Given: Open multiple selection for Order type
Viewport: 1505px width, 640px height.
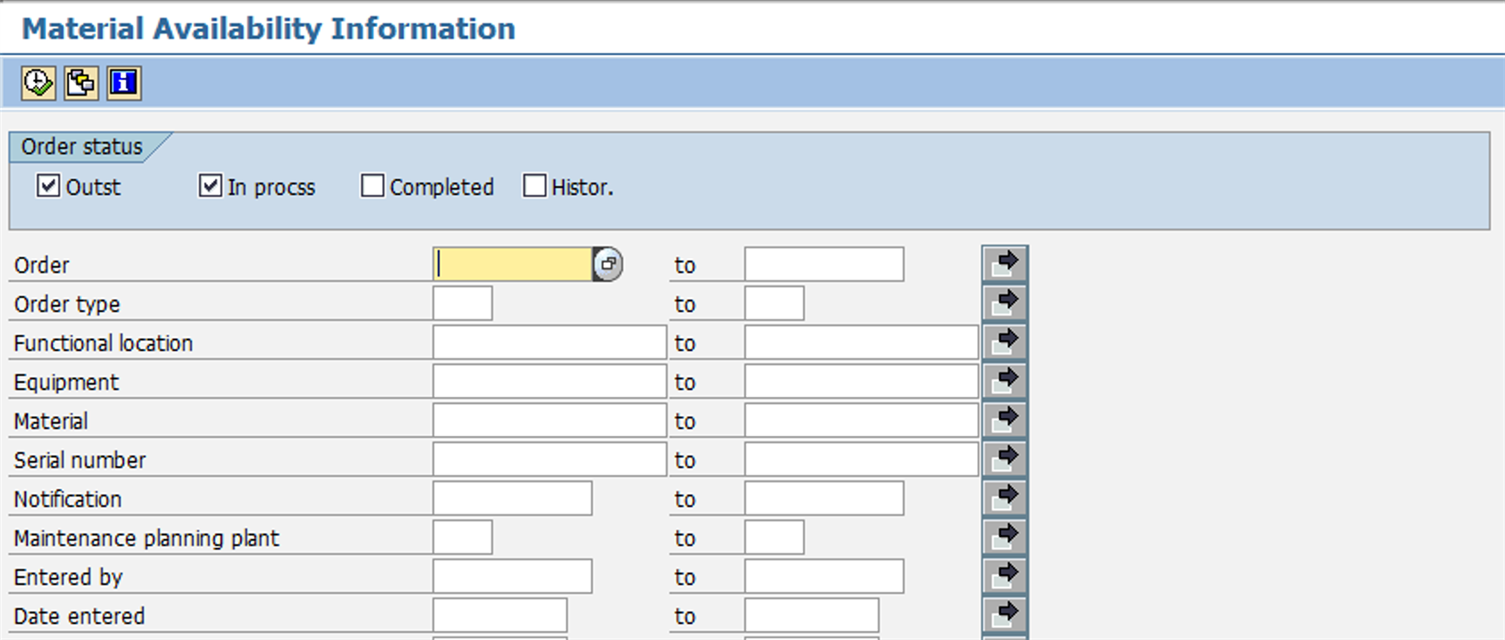Looking at the screenshot, I should pos(1004,303).
